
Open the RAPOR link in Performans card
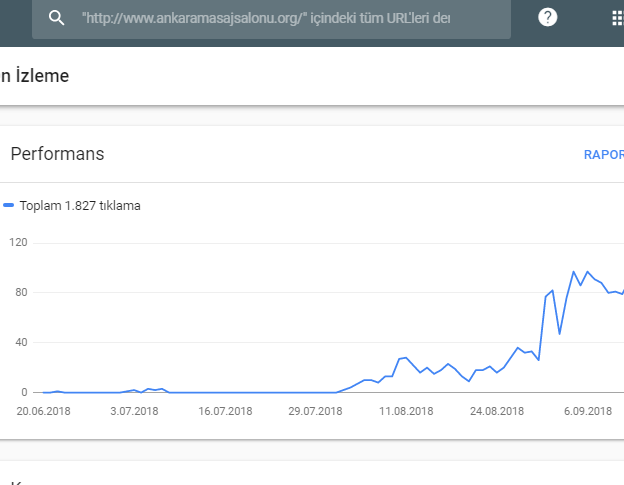(x=604, y=155)
